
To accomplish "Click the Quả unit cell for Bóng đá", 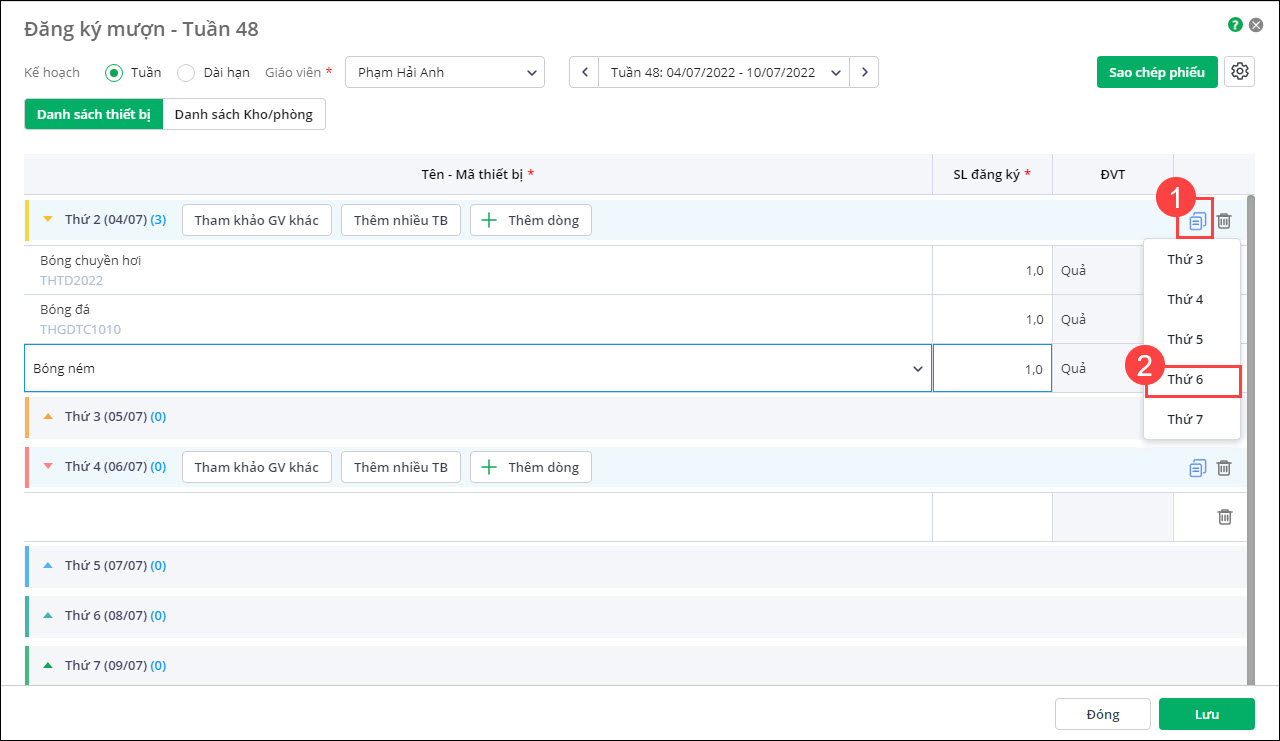I will (x=1098, y=320).
